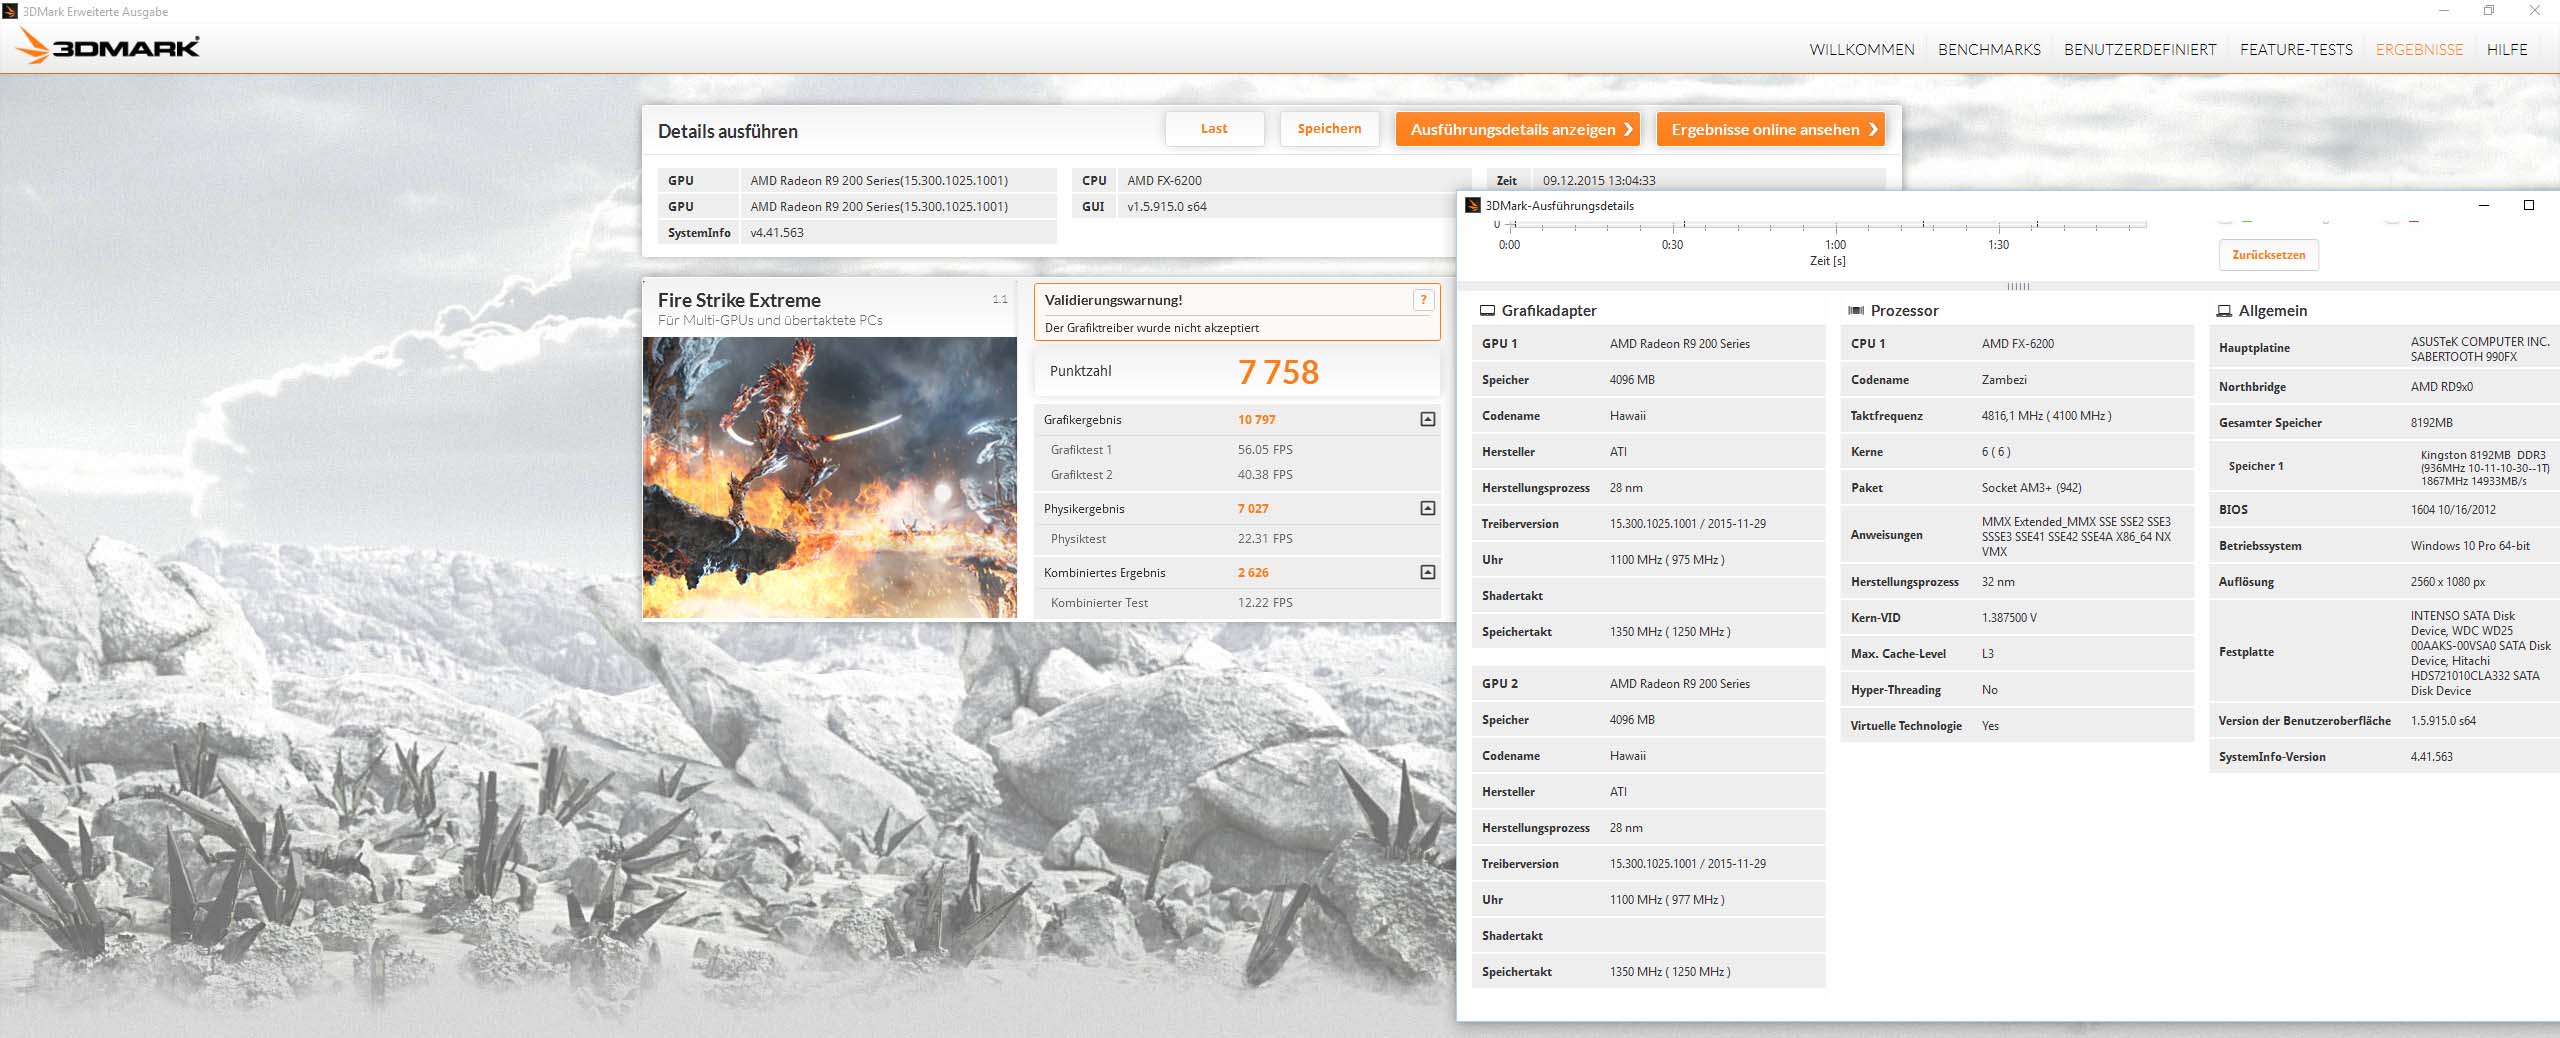The height and width of the screenshot is (1038, 2560).
Task: Click the monitor icon beside Grafikadapter
Action: click(1487, 311)
